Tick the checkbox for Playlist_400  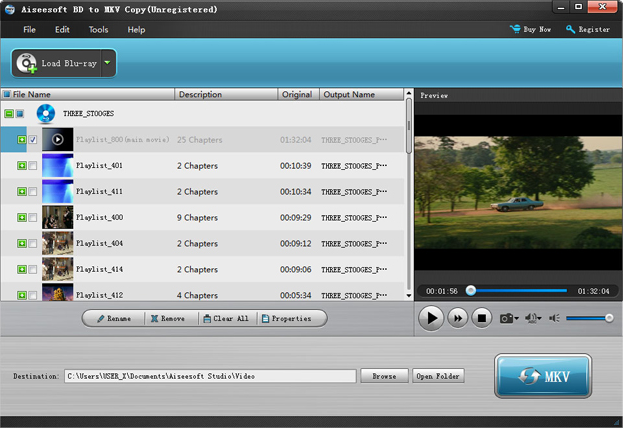(x=33, y=218)
